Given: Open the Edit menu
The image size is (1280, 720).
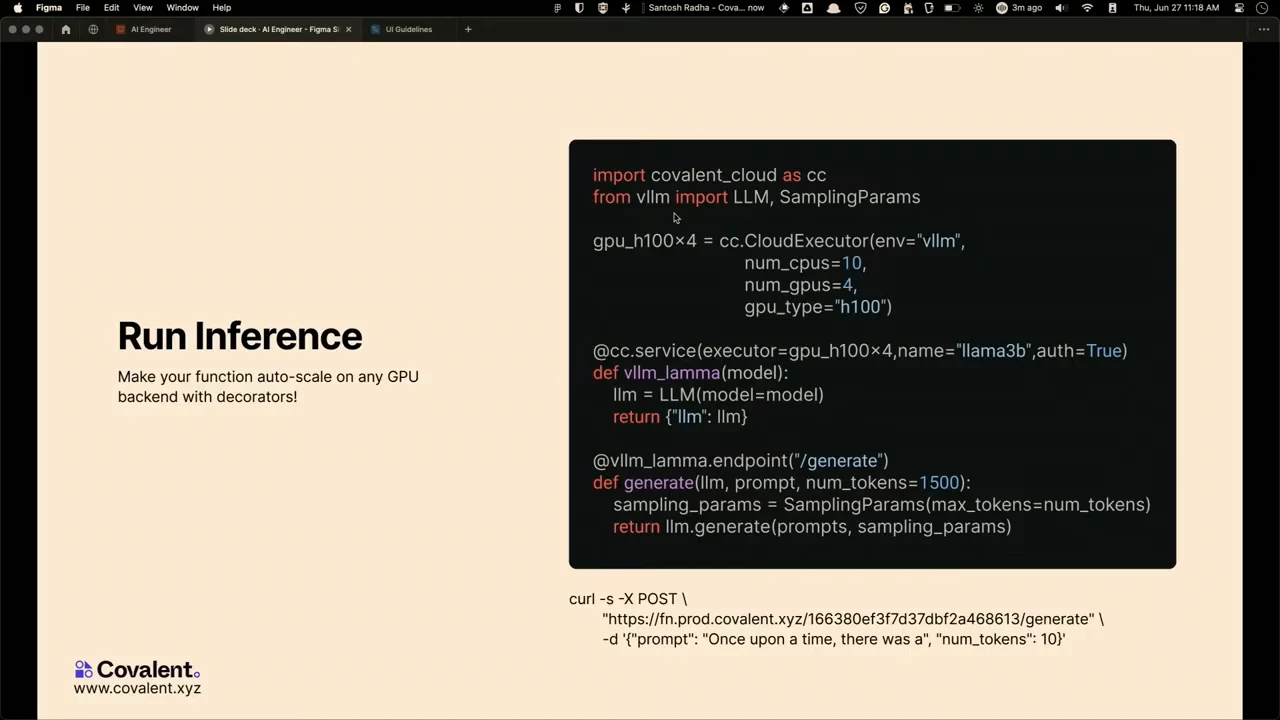Looking at the screenshot, I should 112,8.
